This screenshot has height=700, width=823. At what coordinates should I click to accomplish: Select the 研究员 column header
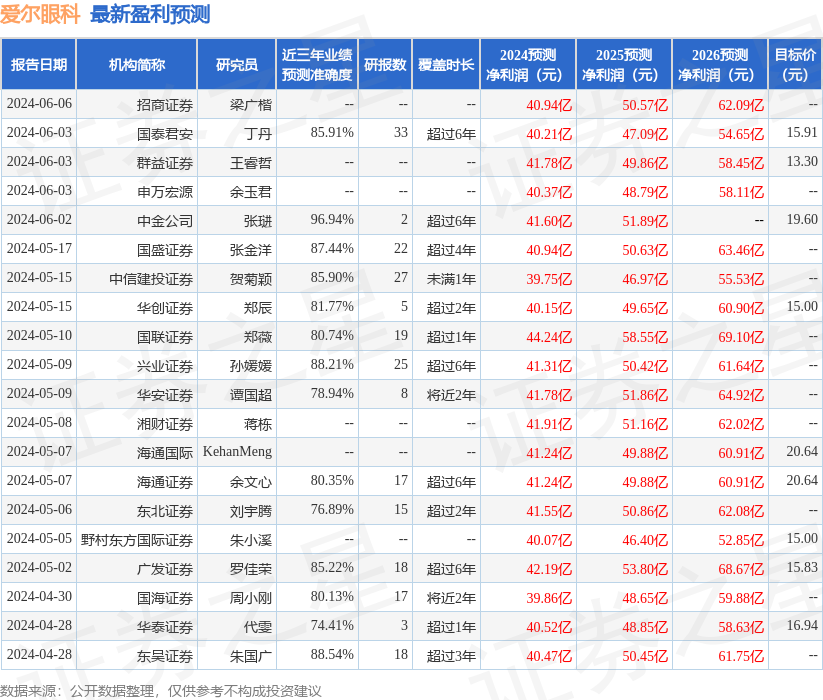point(237,65)
